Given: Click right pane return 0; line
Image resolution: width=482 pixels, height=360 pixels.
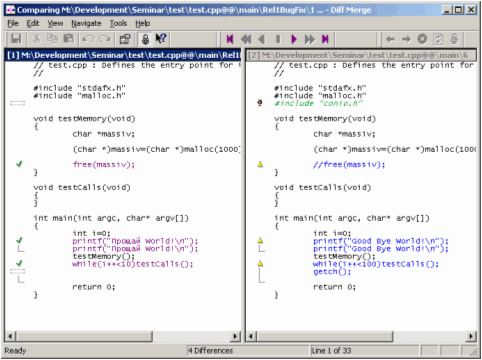Looking at the screenshot, I should [334, 287].
